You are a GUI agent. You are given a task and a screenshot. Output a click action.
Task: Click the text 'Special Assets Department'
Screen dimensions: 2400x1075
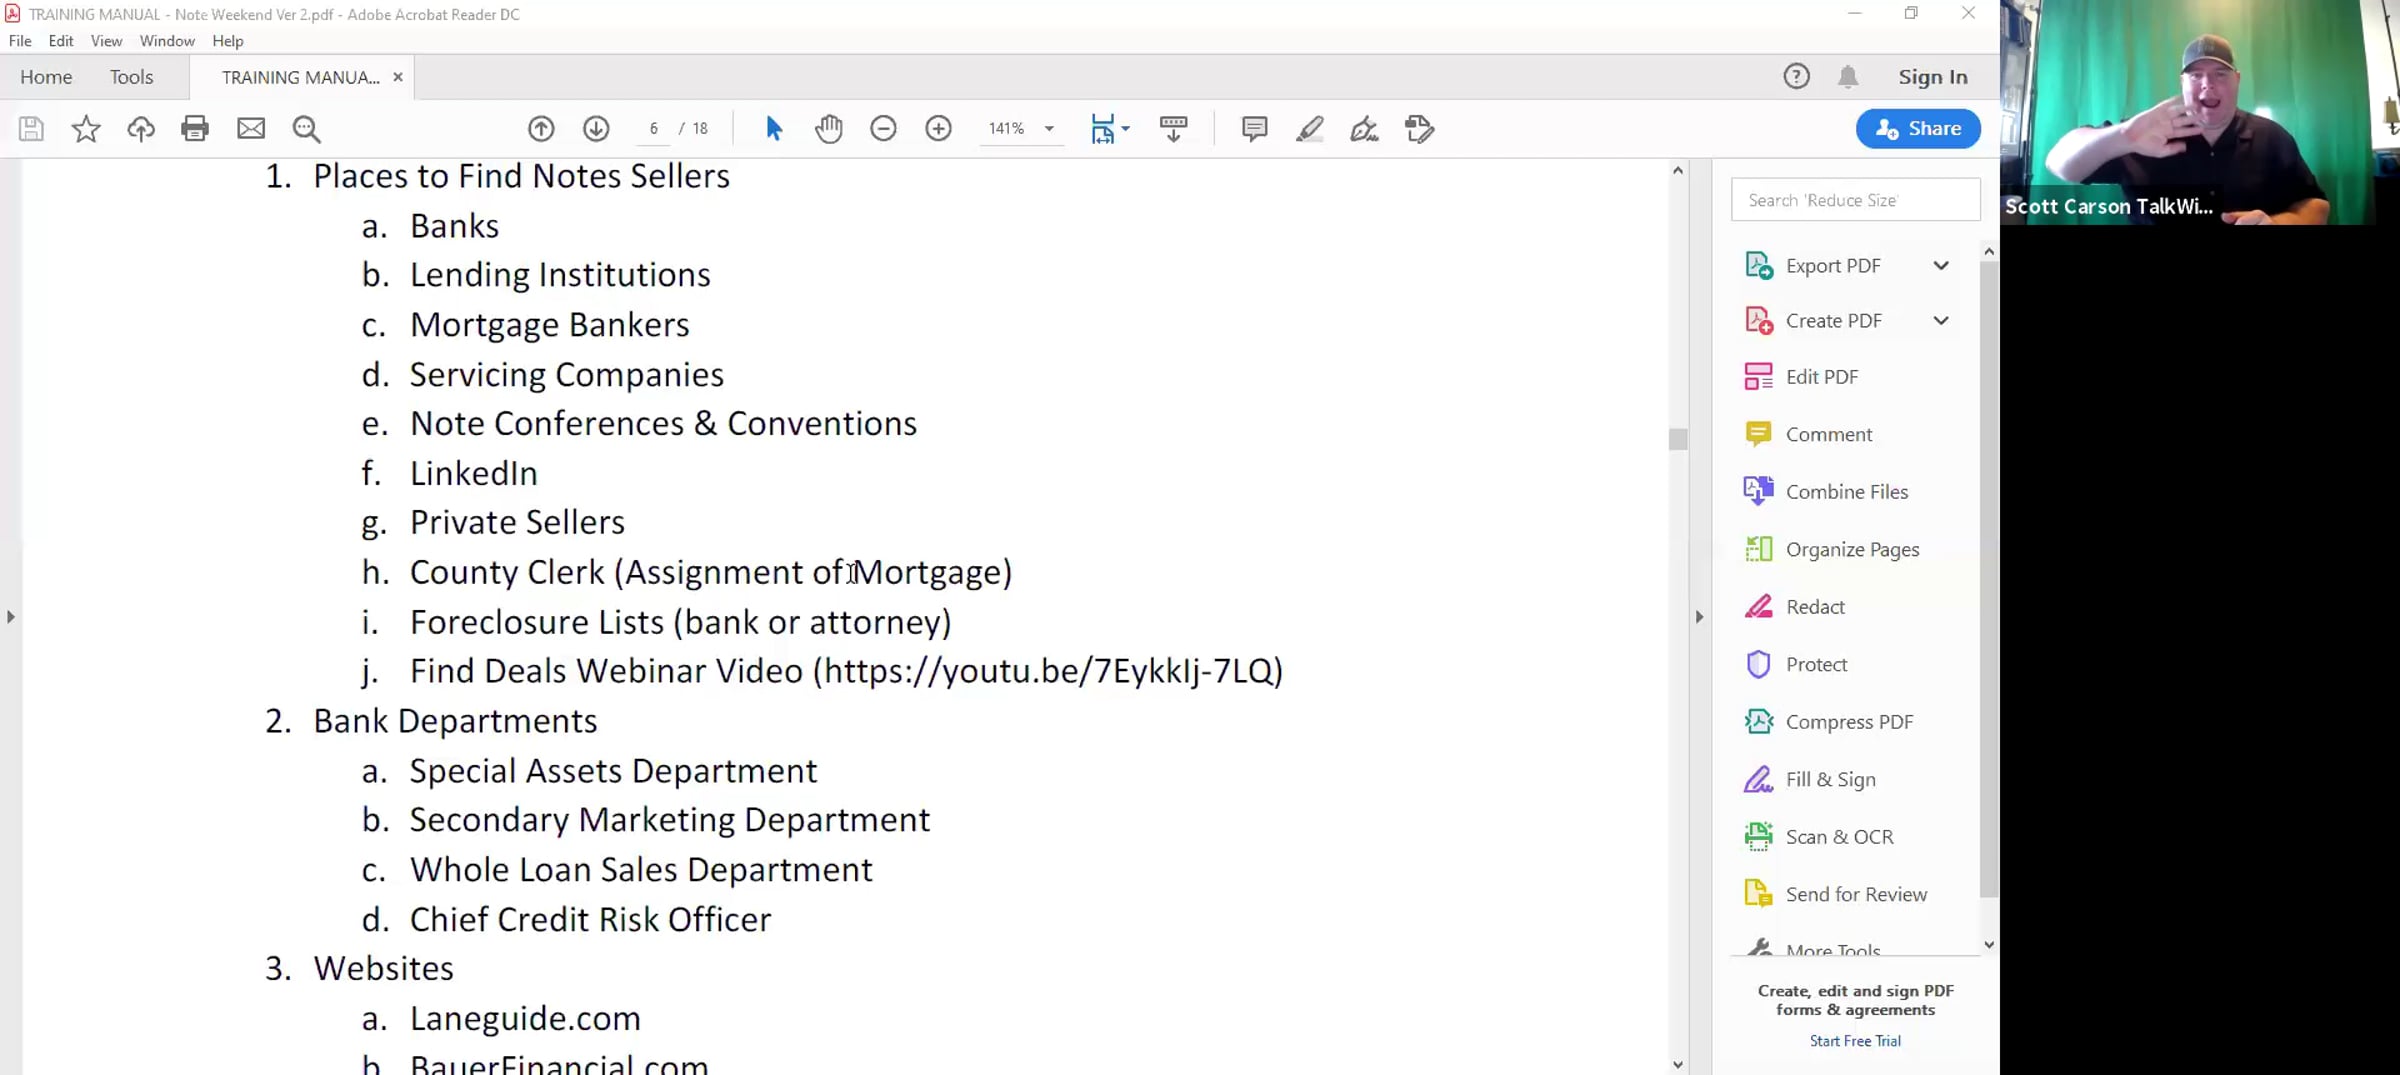point(613,771)
